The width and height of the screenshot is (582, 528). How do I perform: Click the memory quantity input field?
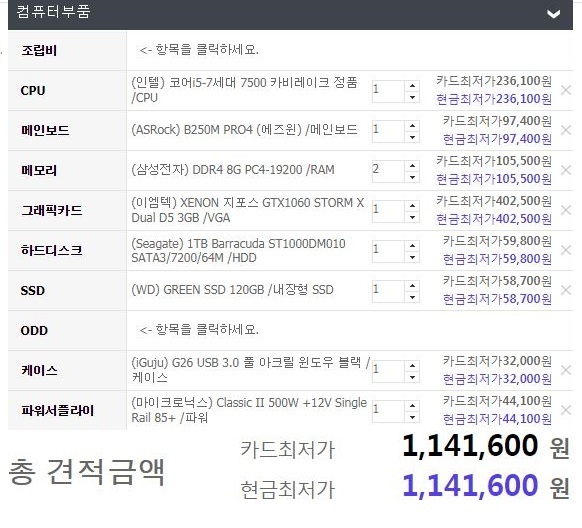388,171
